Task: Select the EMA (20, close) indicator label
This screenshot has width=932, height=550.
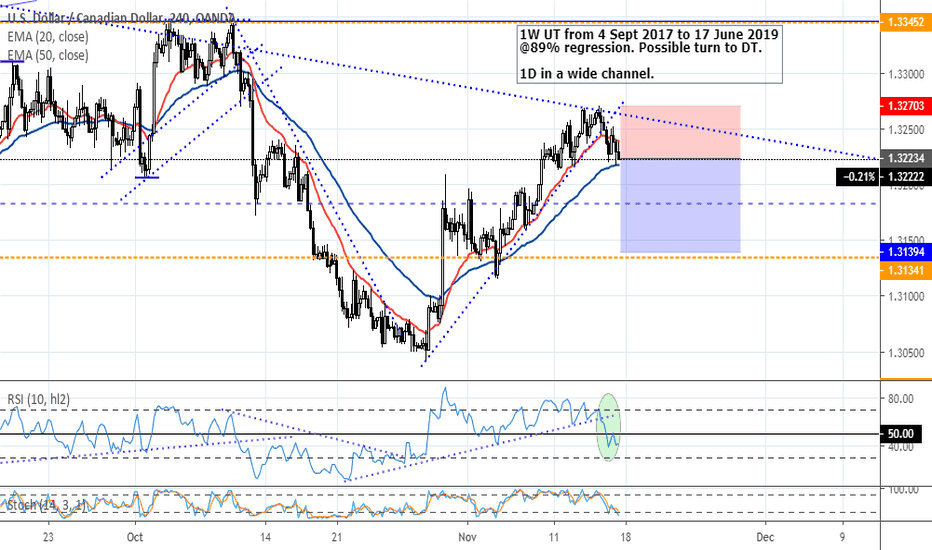Action: (46, 37)
